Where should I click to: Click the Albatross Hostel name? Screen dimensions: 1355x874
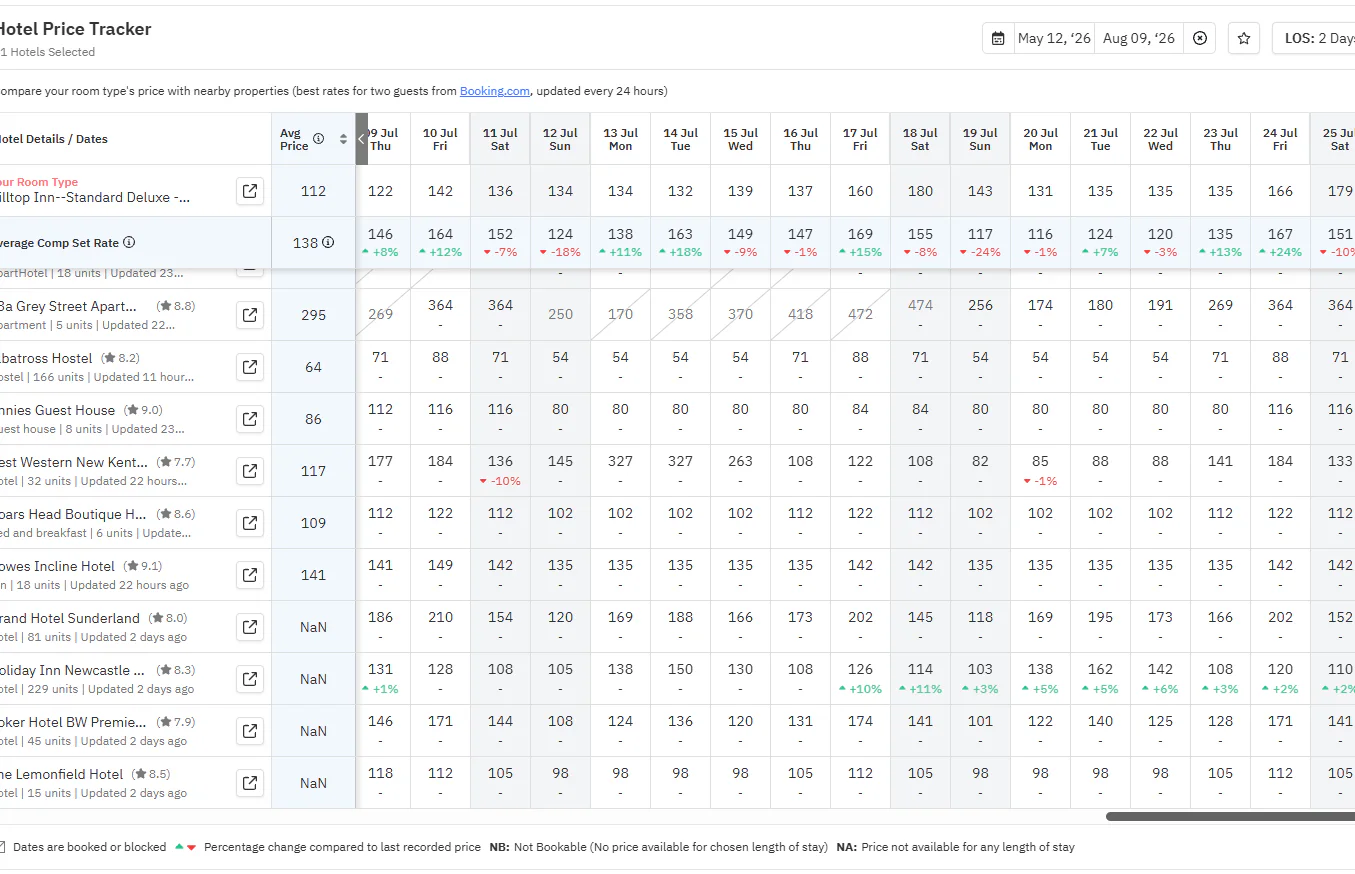point(45,358)
